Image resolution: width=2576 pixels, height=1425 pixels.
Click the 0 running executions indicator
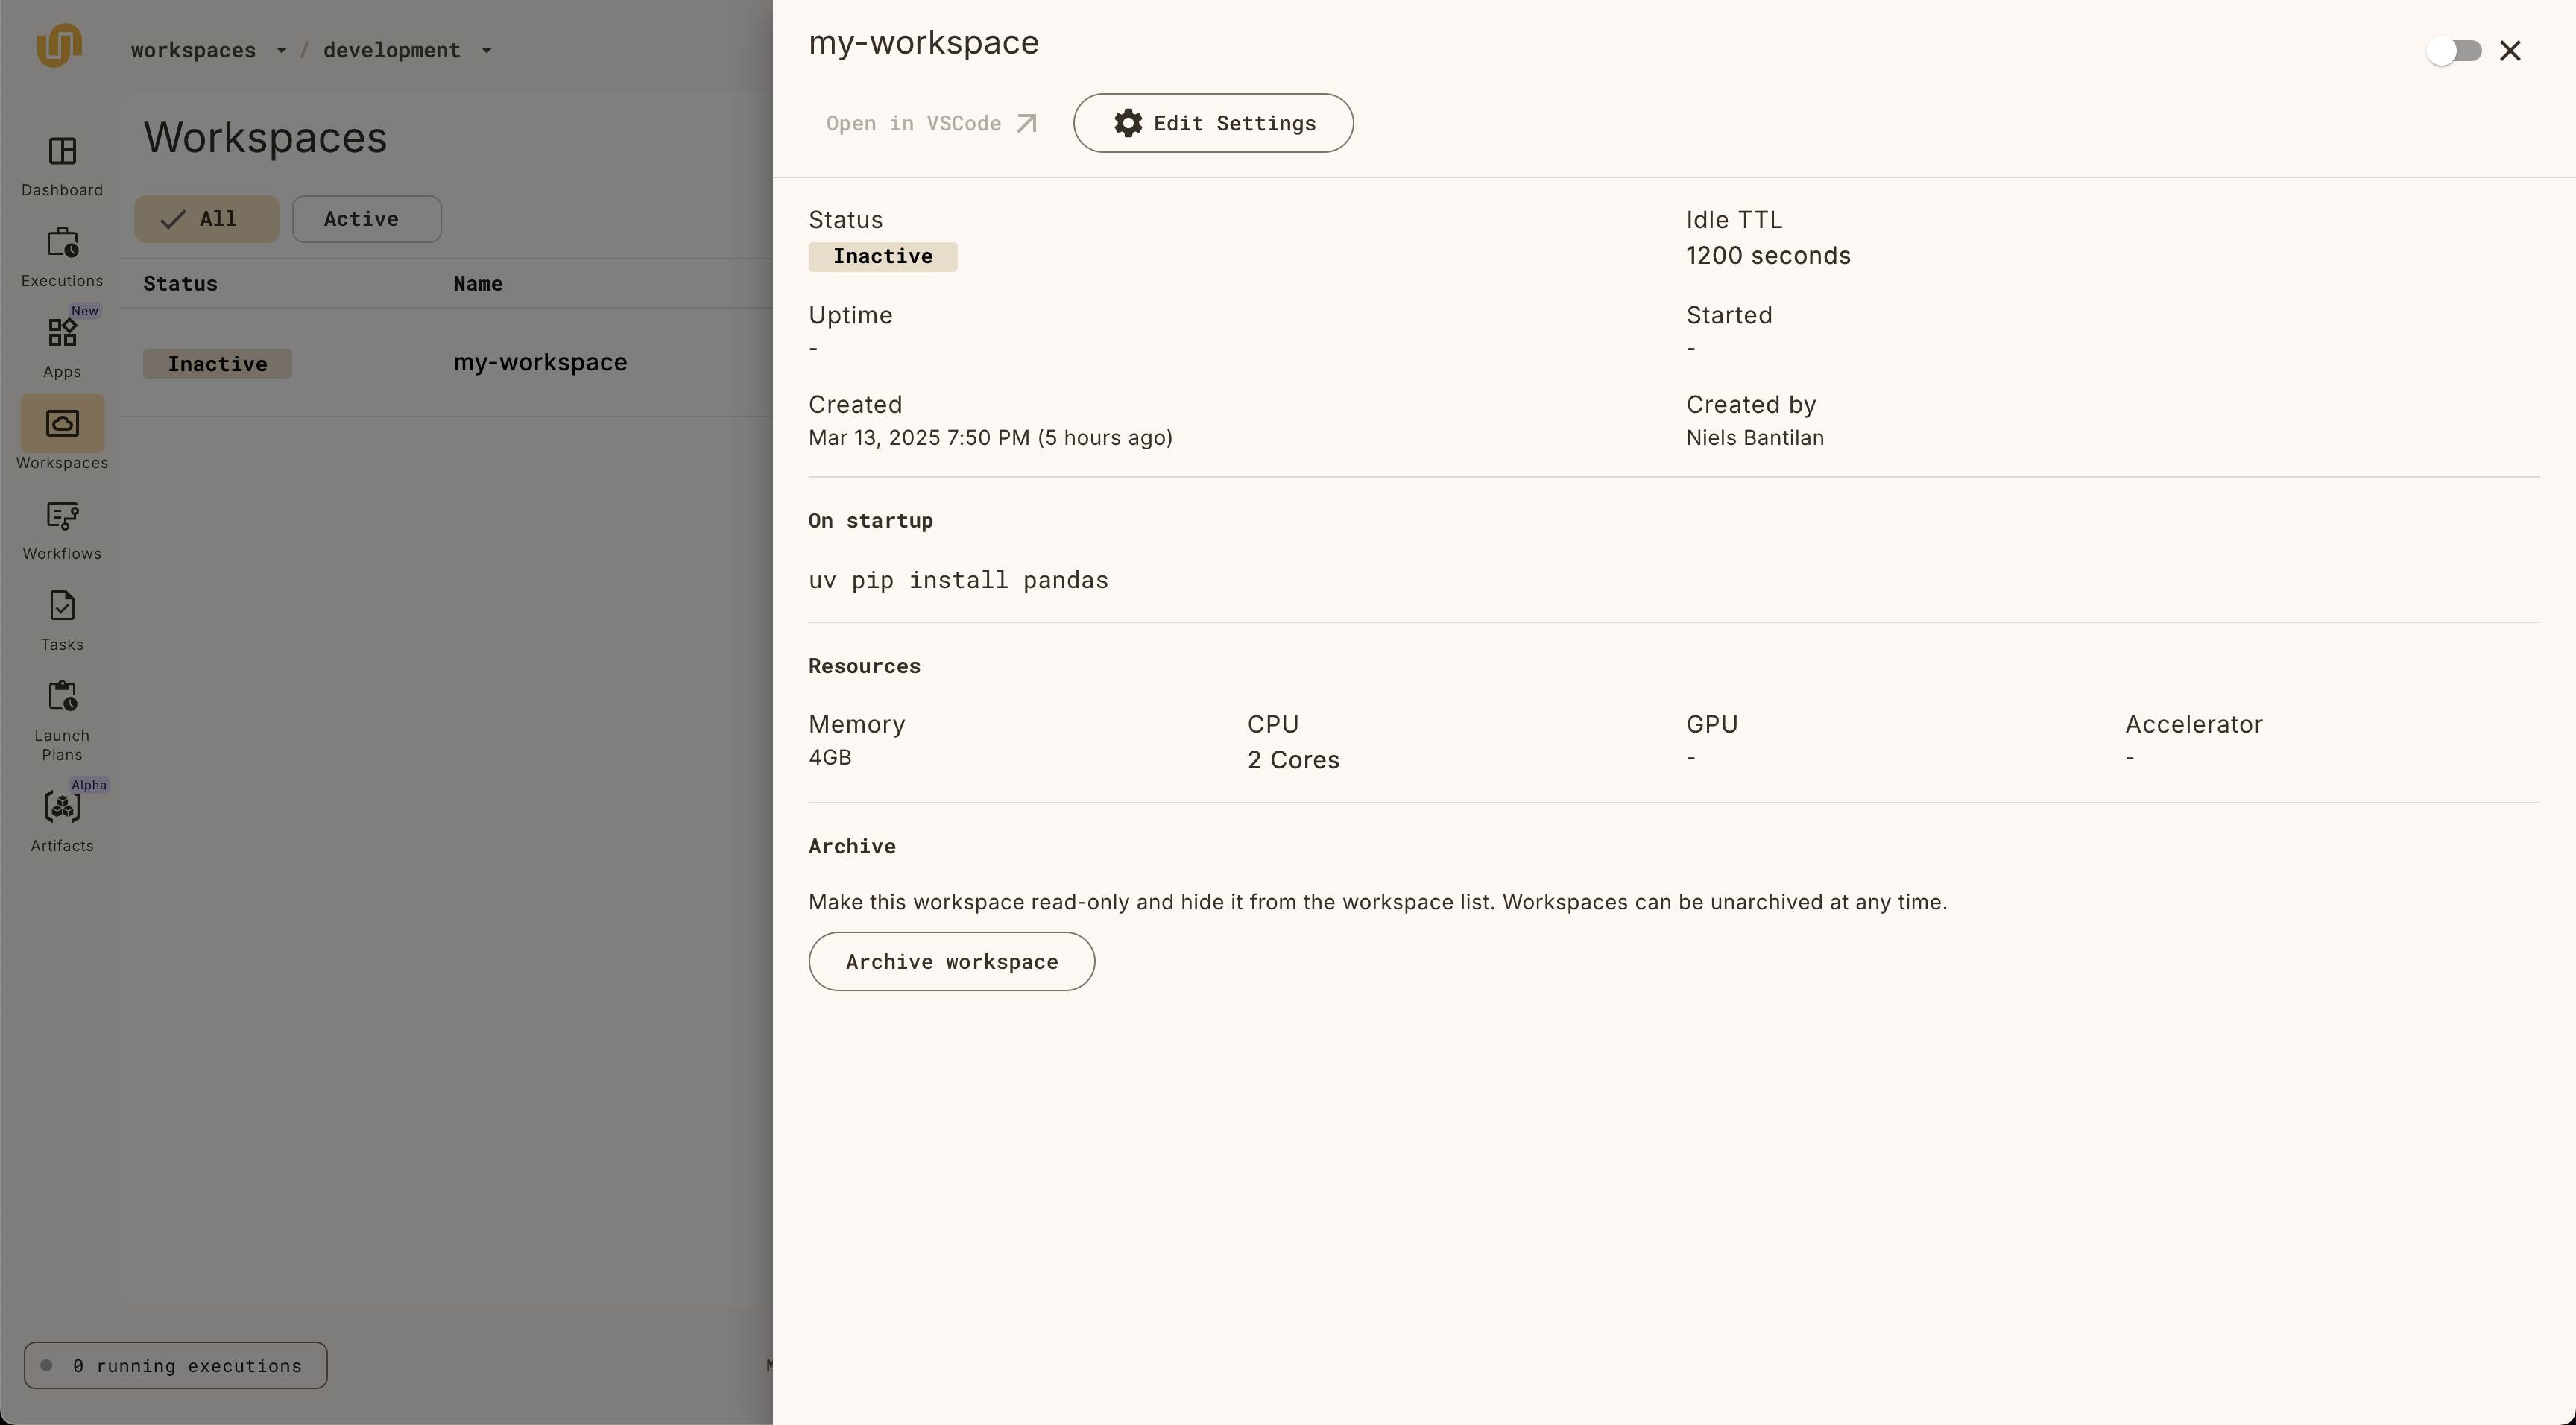pyautogui.click(x=176, y=1365)
